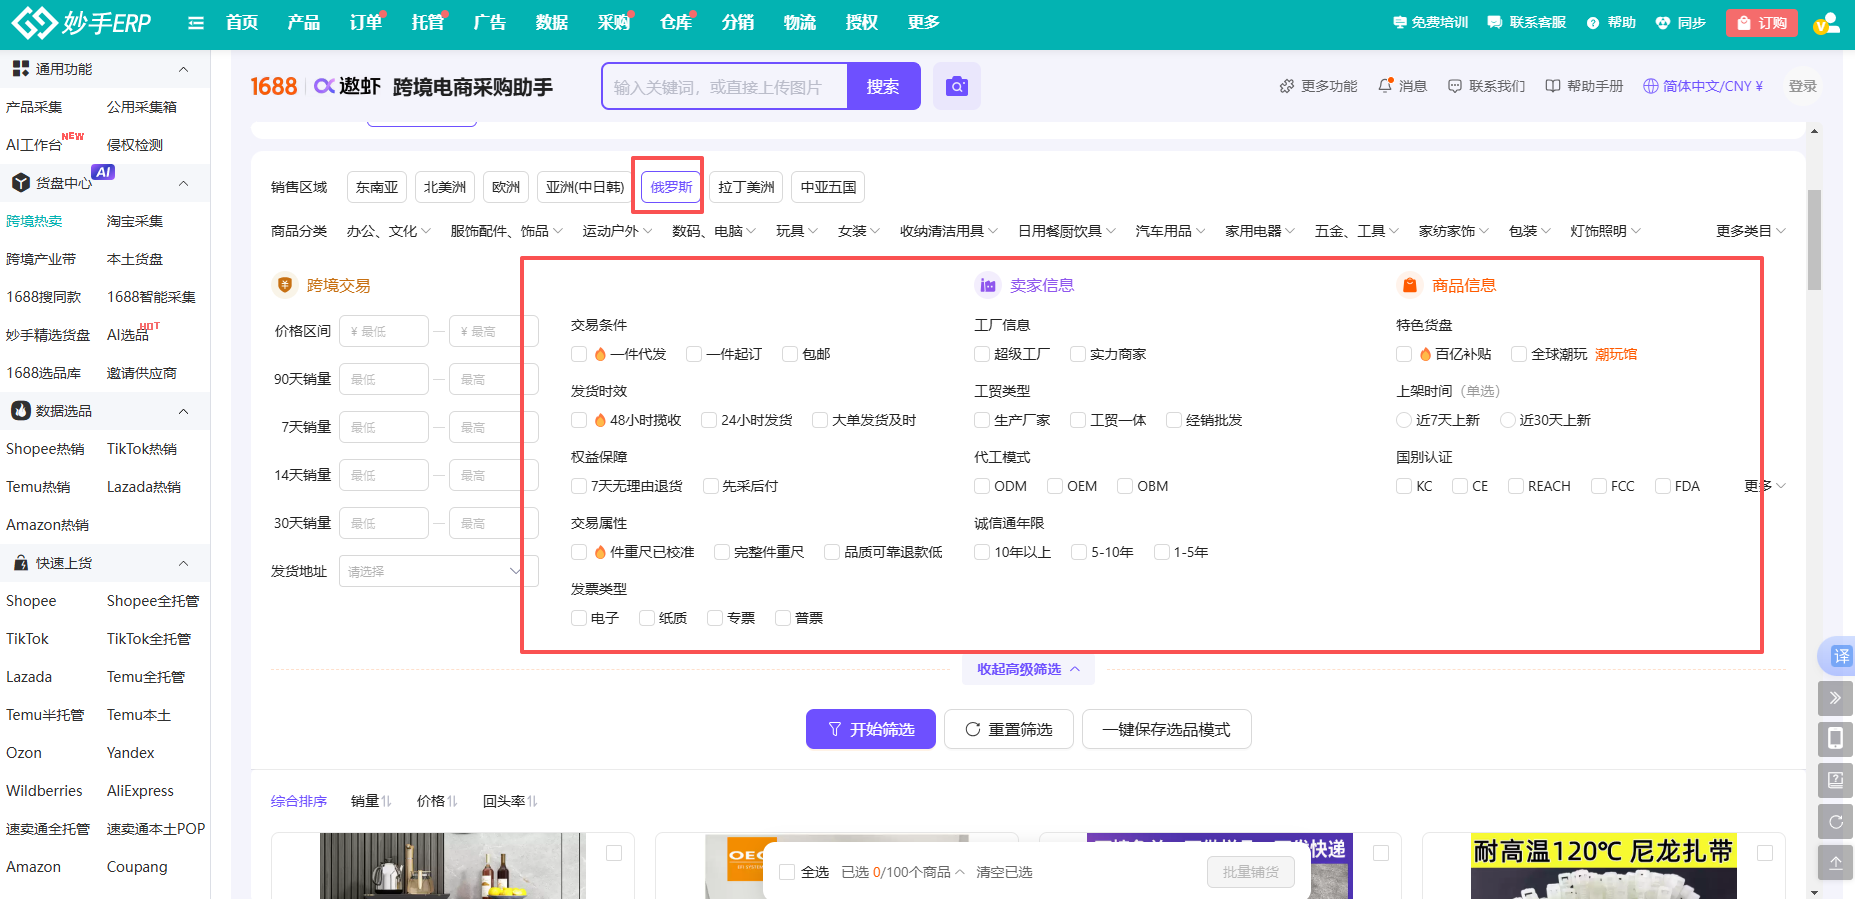Expand 数码、电脑 category dropdown
1855x899 pixels.
714,231
